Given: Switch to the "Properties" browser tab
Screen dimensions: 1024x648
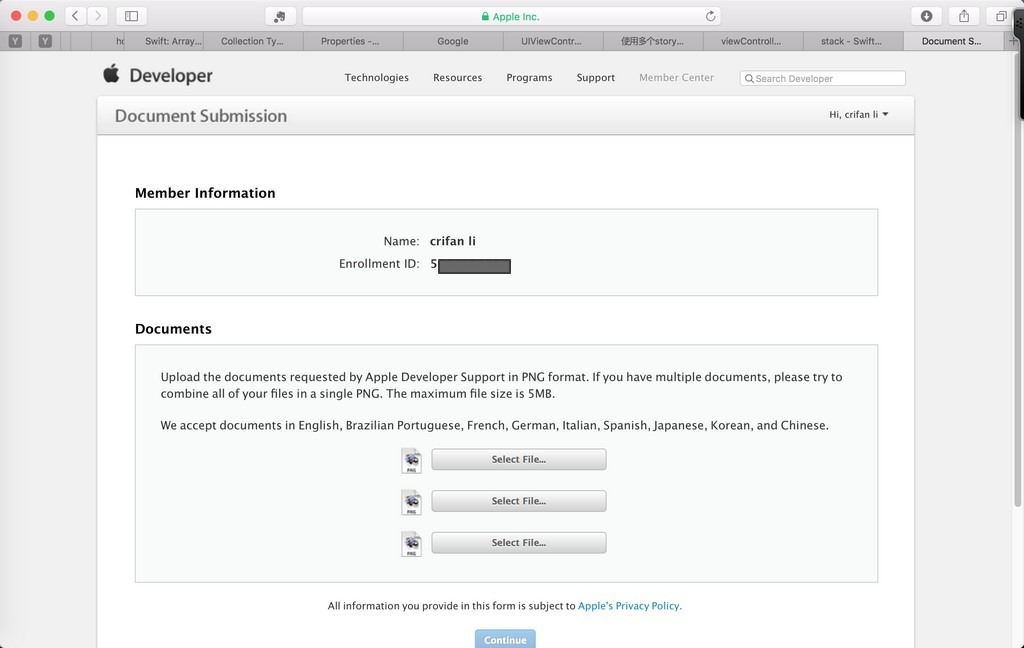Looking at the screenshot, I should click(350, 41).
